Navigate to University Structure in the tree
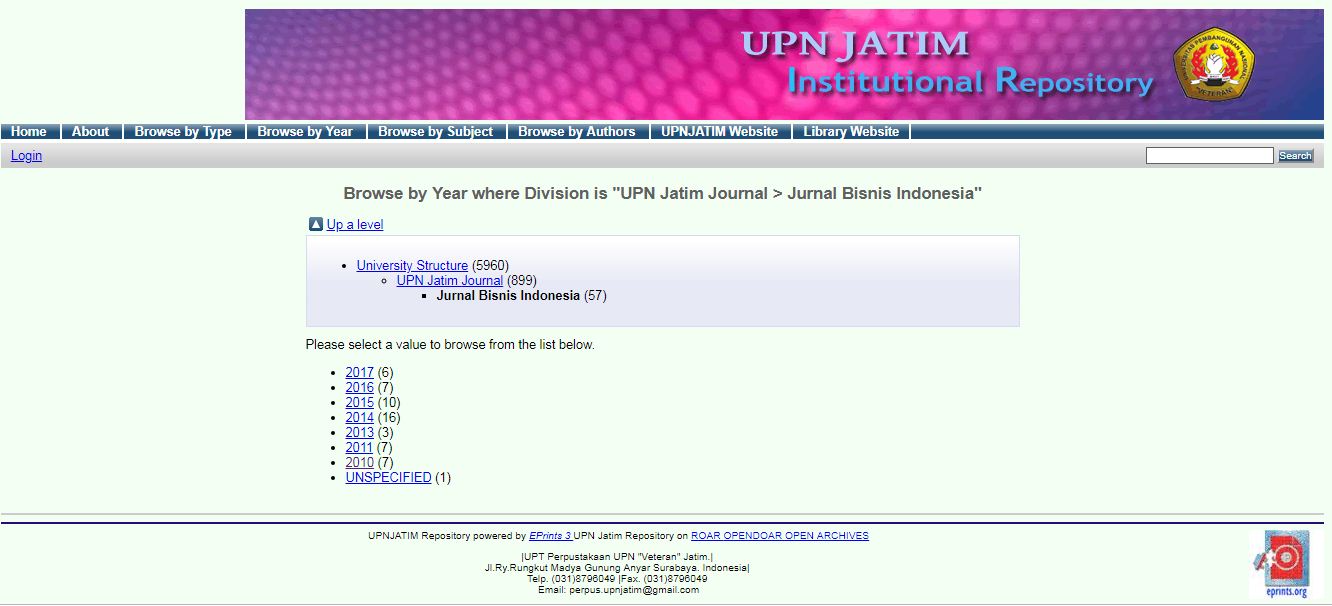Viewport: 1332px width, 606px height. 412,265
